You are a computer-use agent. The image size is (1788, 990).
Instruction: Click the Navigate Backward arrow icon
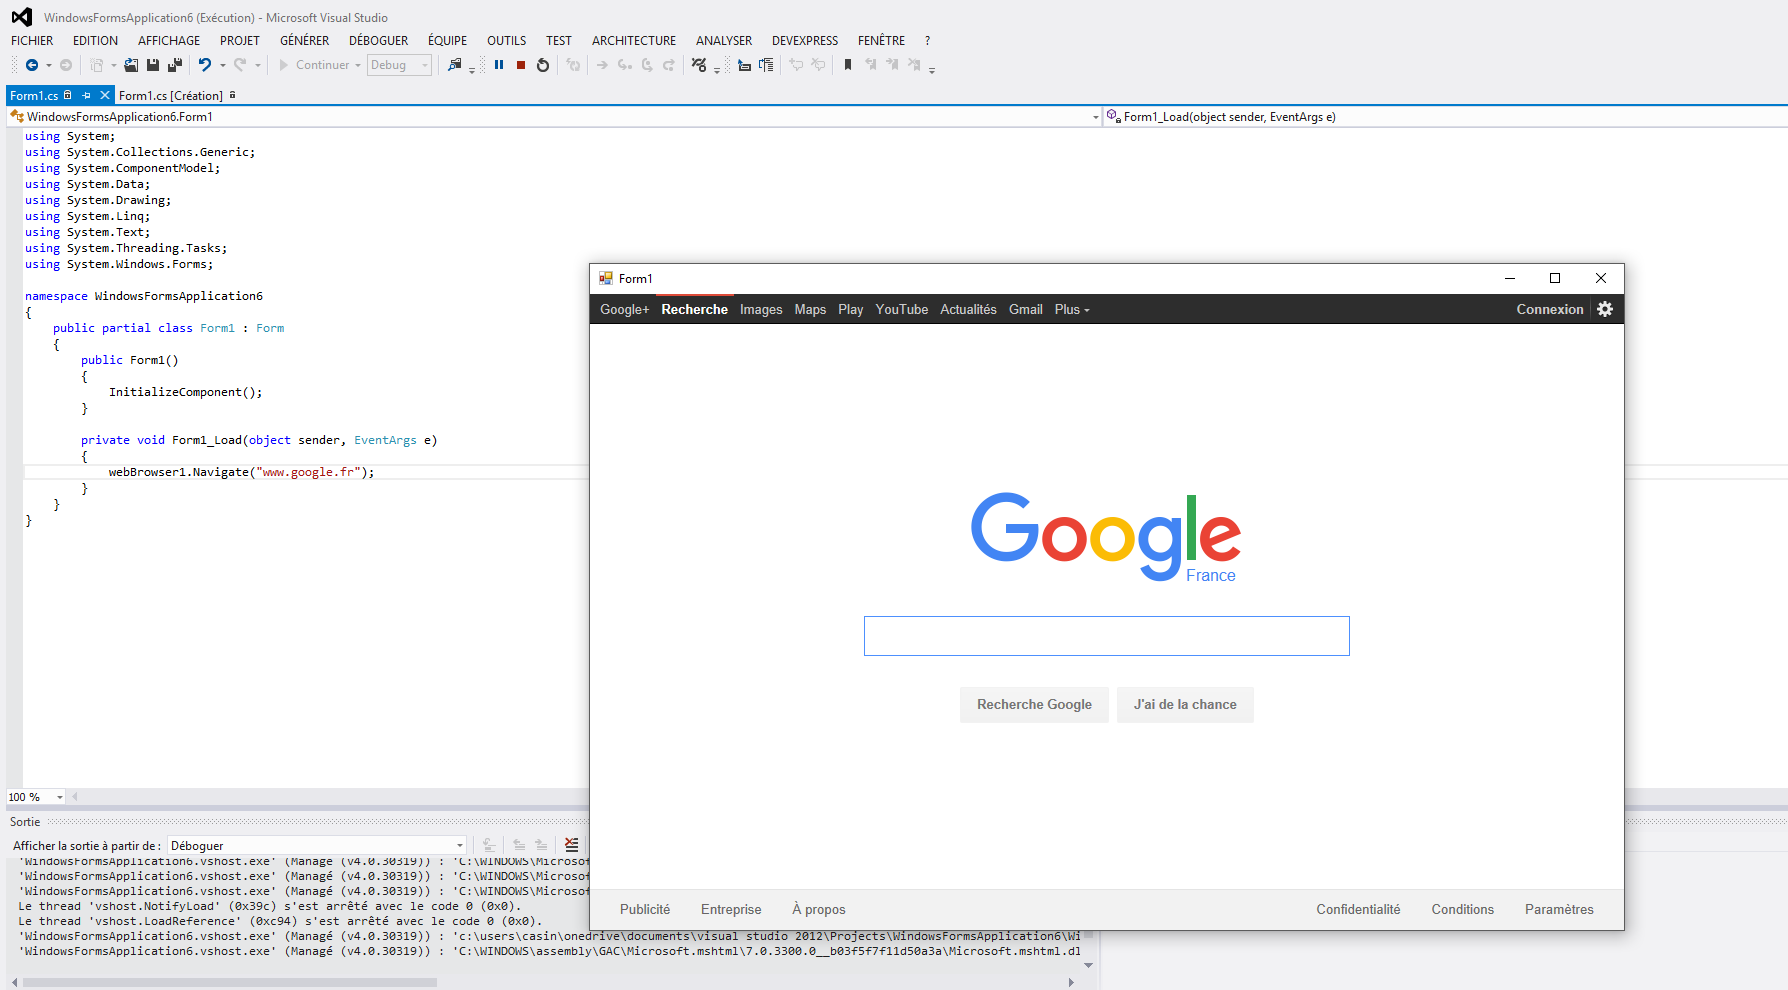[x=32, y=65]
